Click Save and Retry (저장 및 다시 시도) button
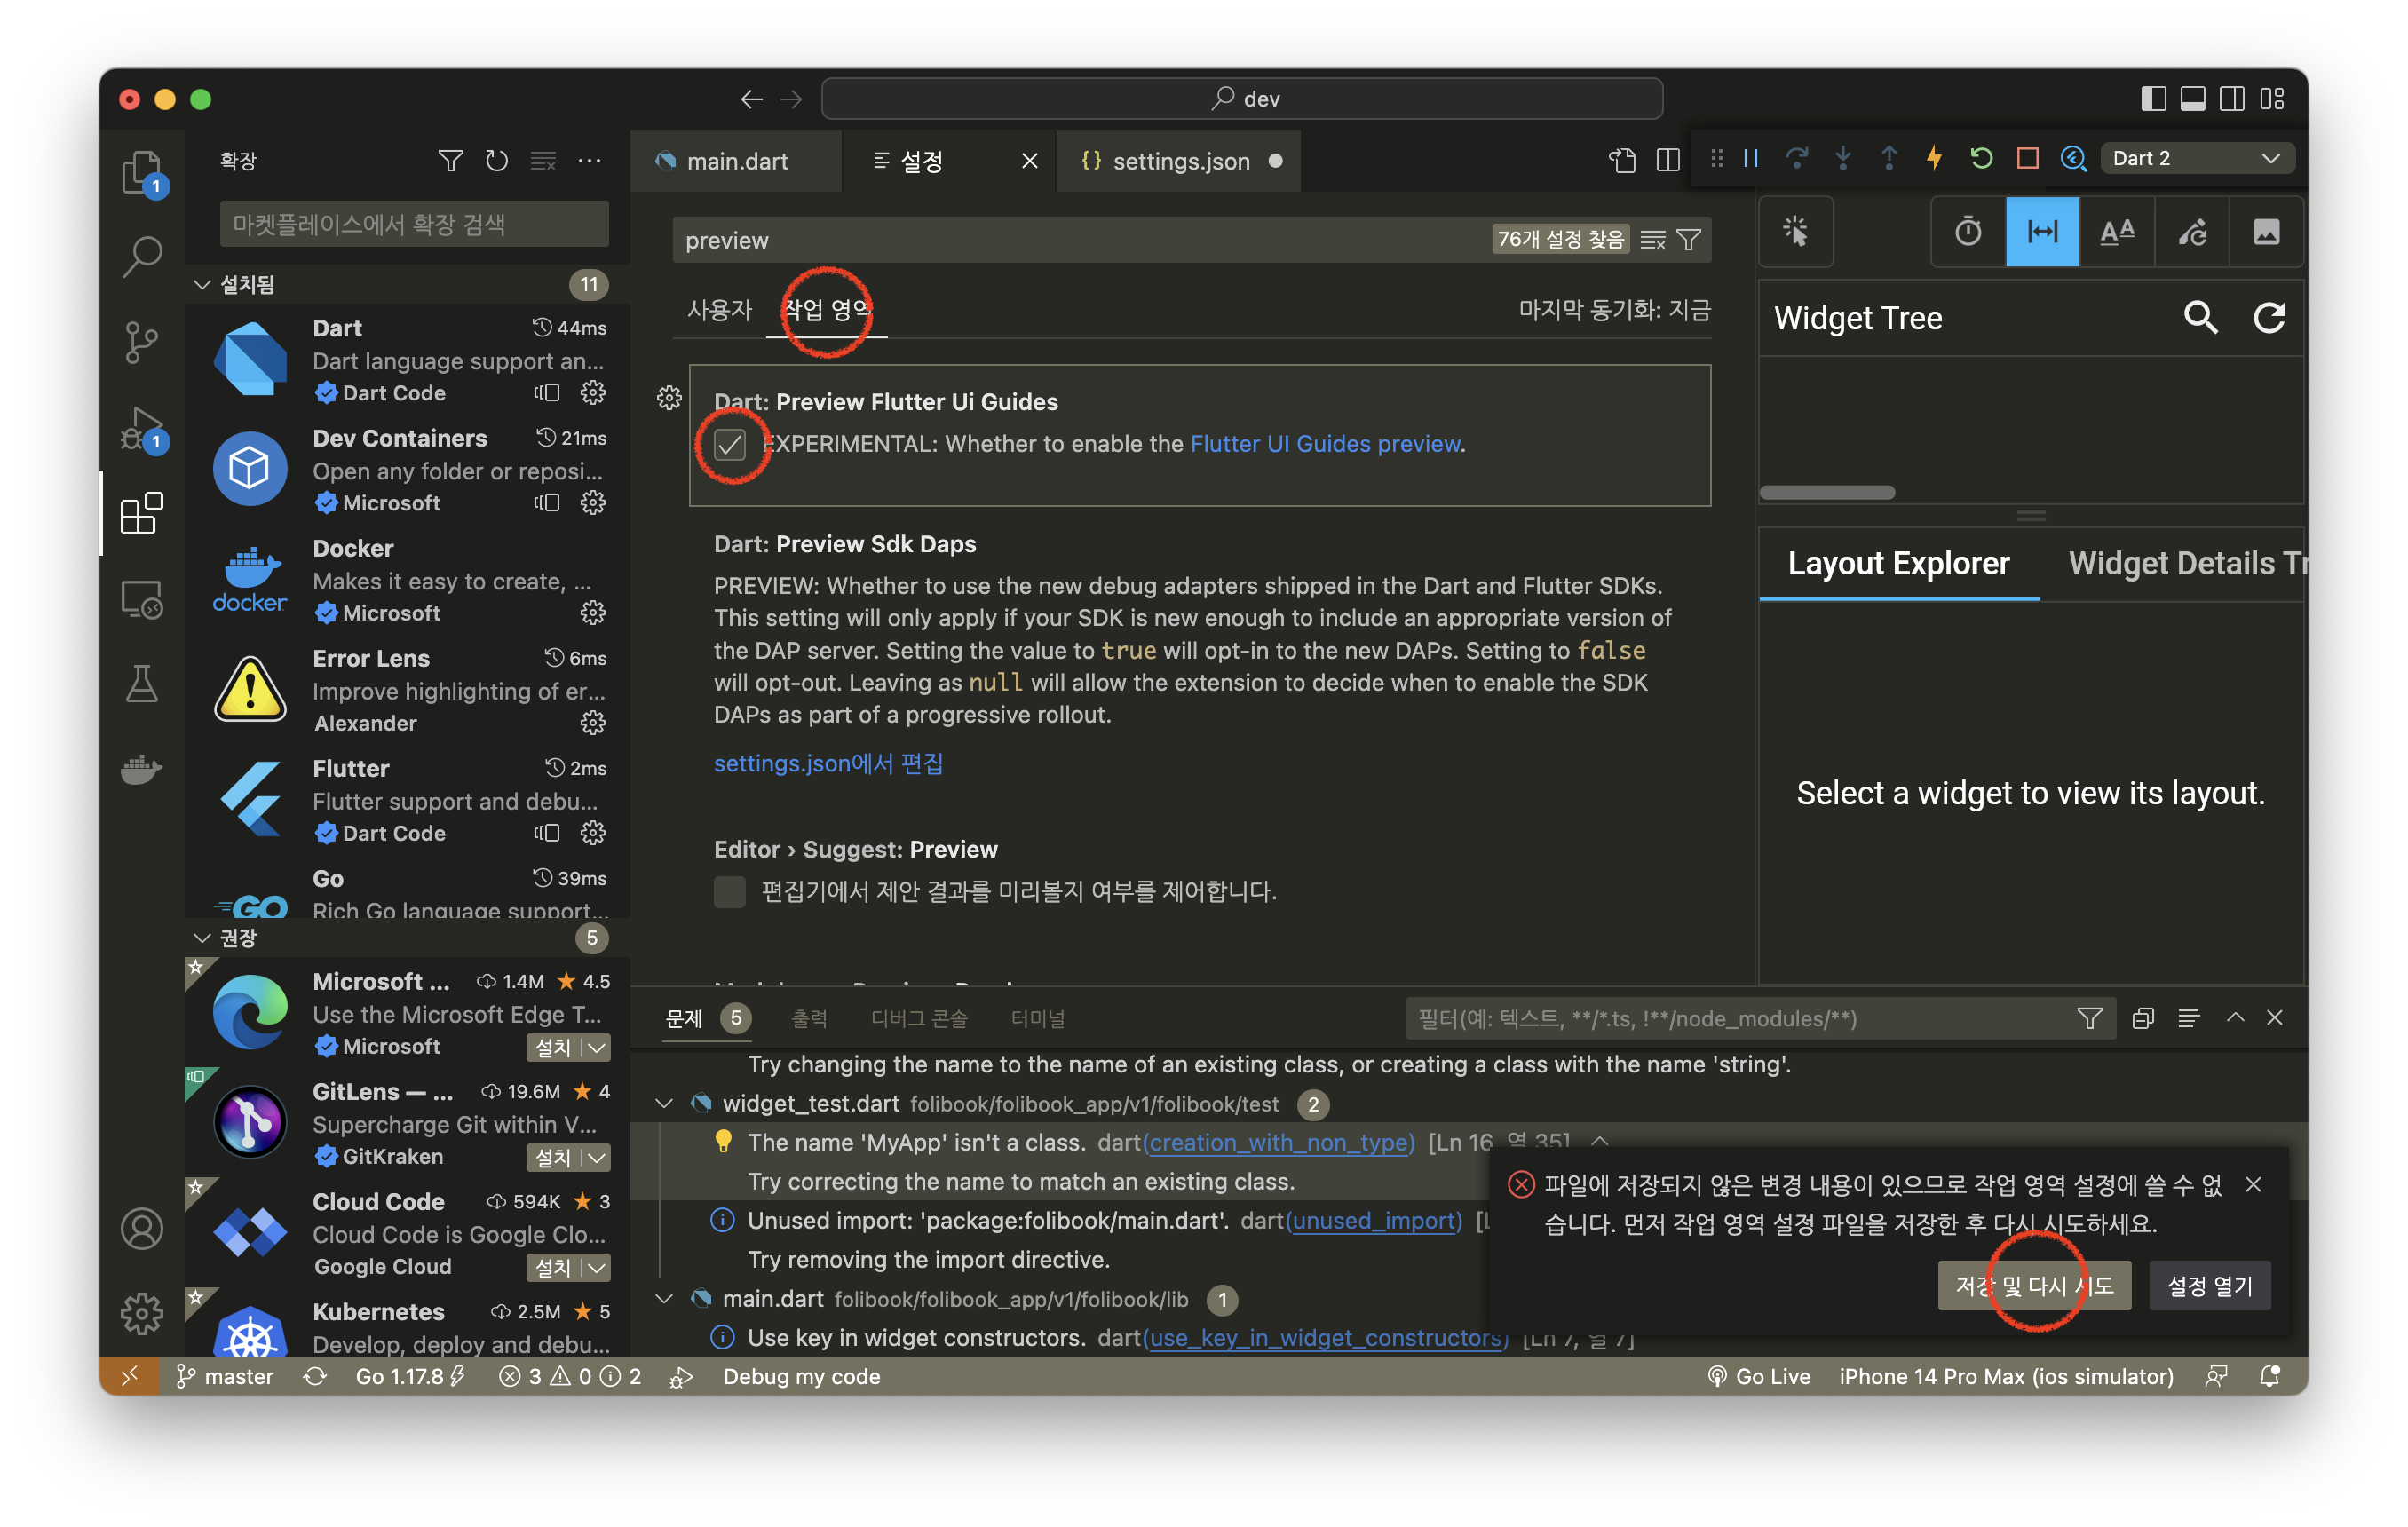This screenshot has width=2408, height=1527. click(2034, 1285)
